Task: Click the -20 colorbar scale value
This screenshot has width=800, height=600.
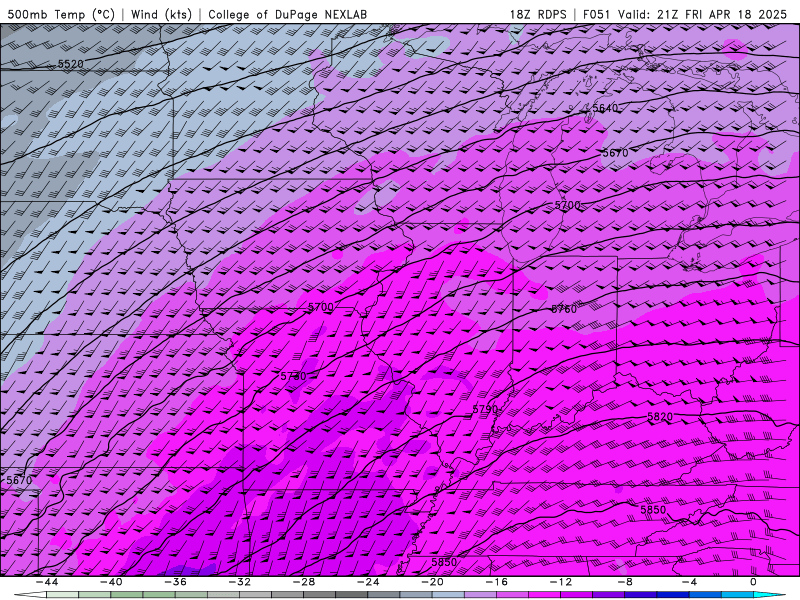Action: pyautogui.click(x=433, y=582)
